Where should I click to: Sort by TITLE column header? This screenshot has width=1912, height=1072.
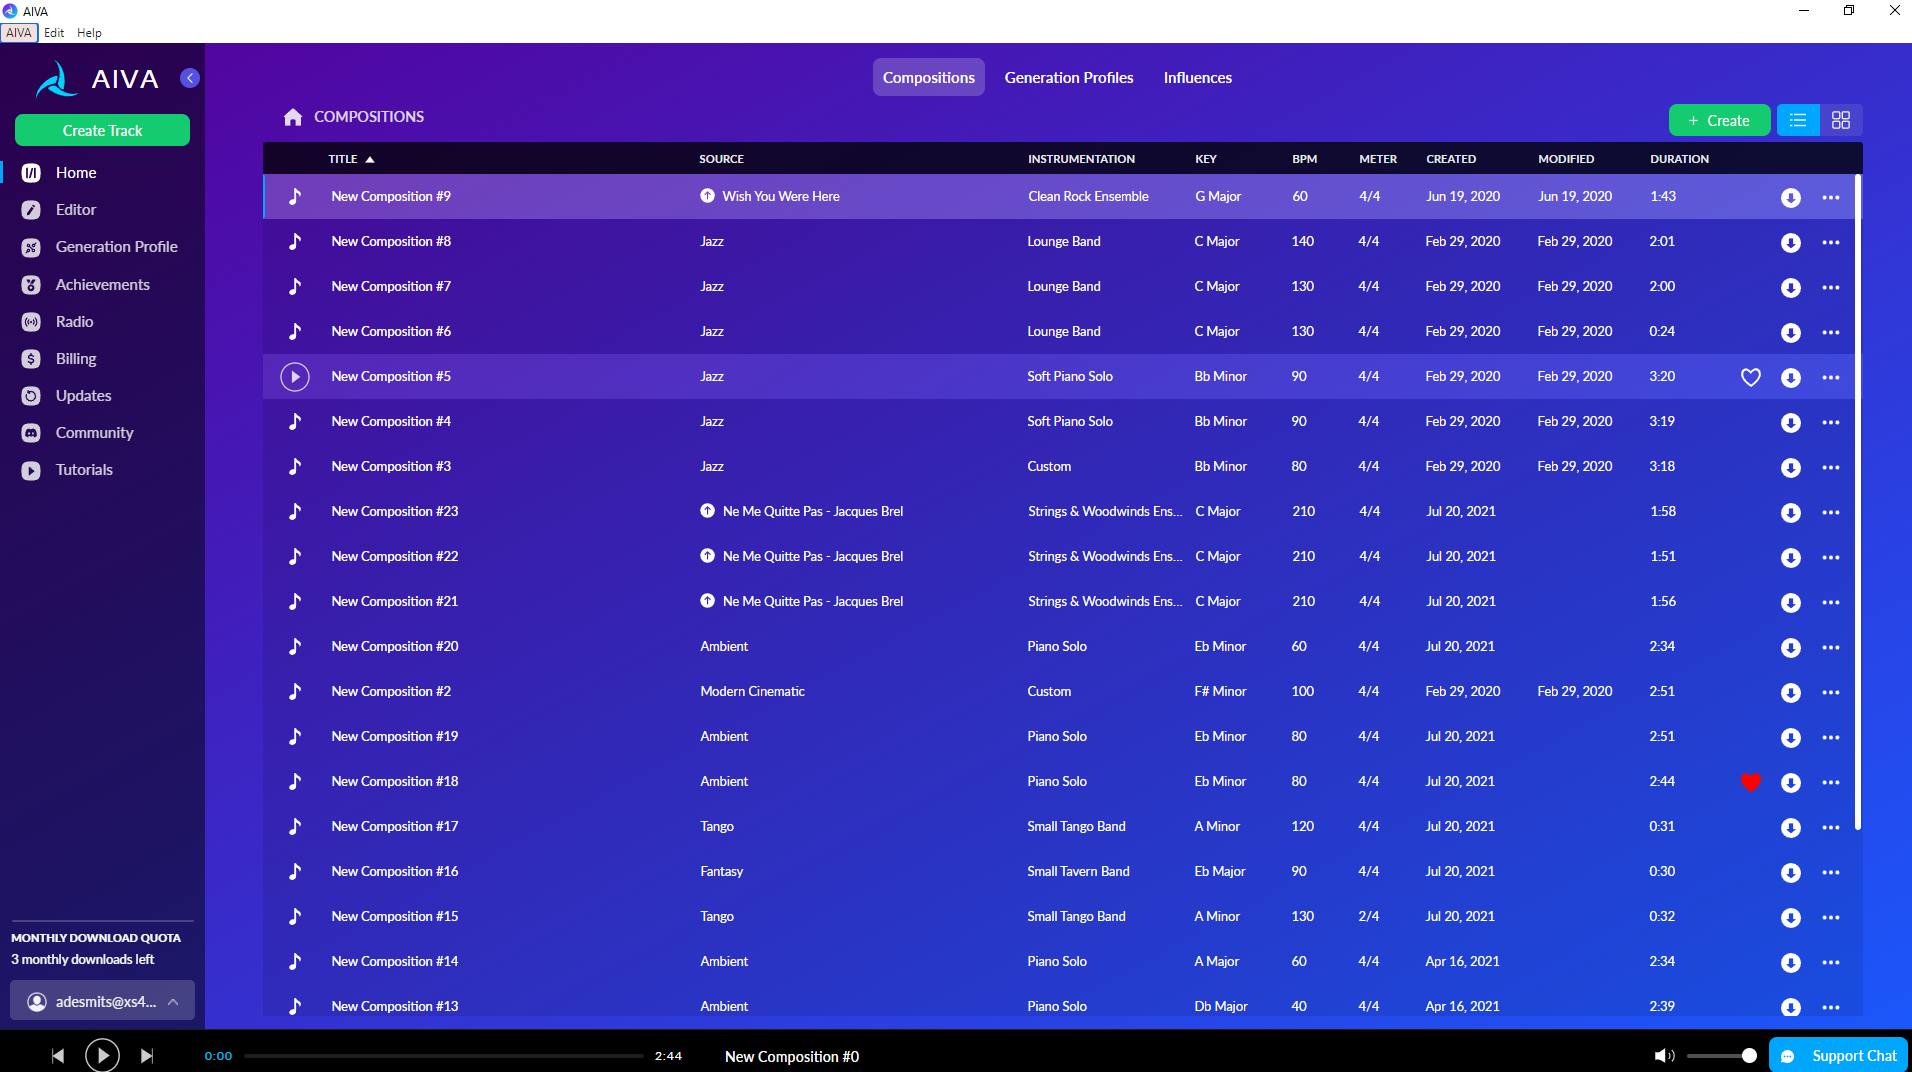point(351,159)
